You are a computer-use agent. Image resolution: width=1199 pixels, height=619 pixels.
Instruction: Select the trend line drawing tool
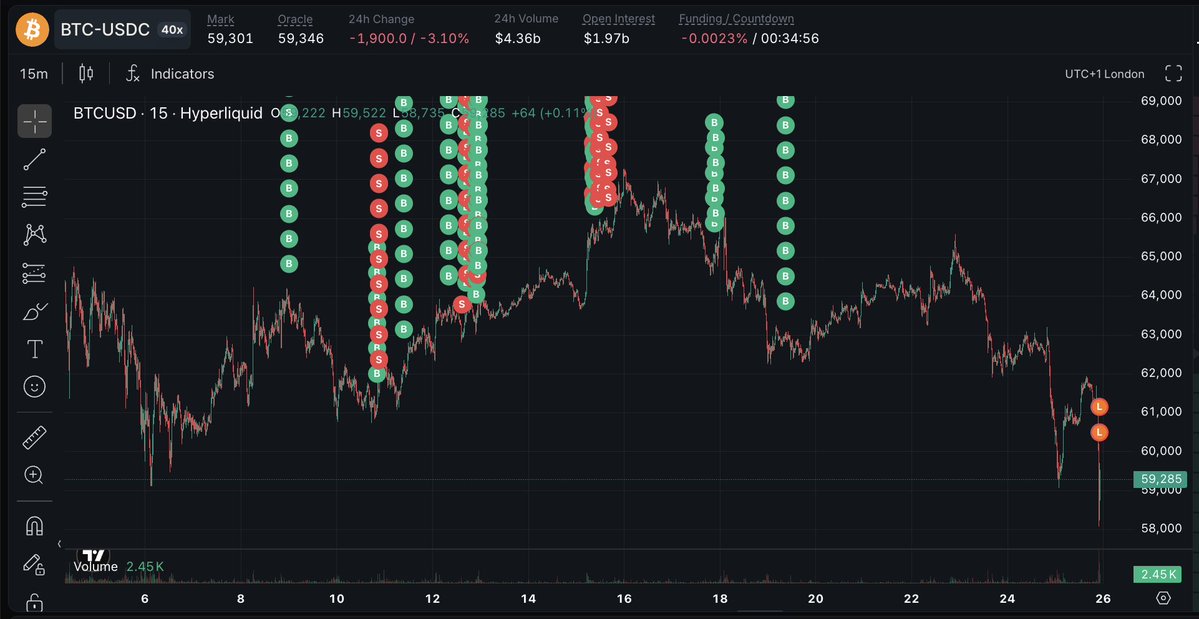click(x=34, y=159)
